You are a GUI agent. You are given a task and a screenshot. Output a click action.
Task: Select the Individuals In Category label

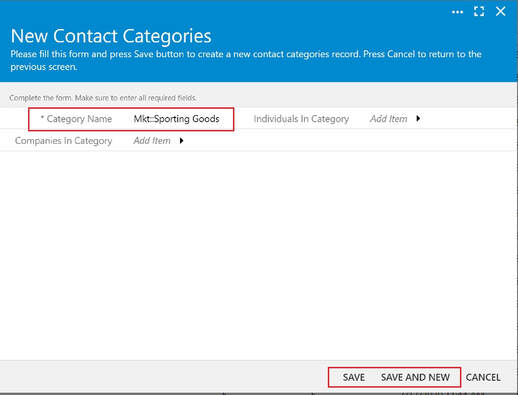click(x=301, y=119)
